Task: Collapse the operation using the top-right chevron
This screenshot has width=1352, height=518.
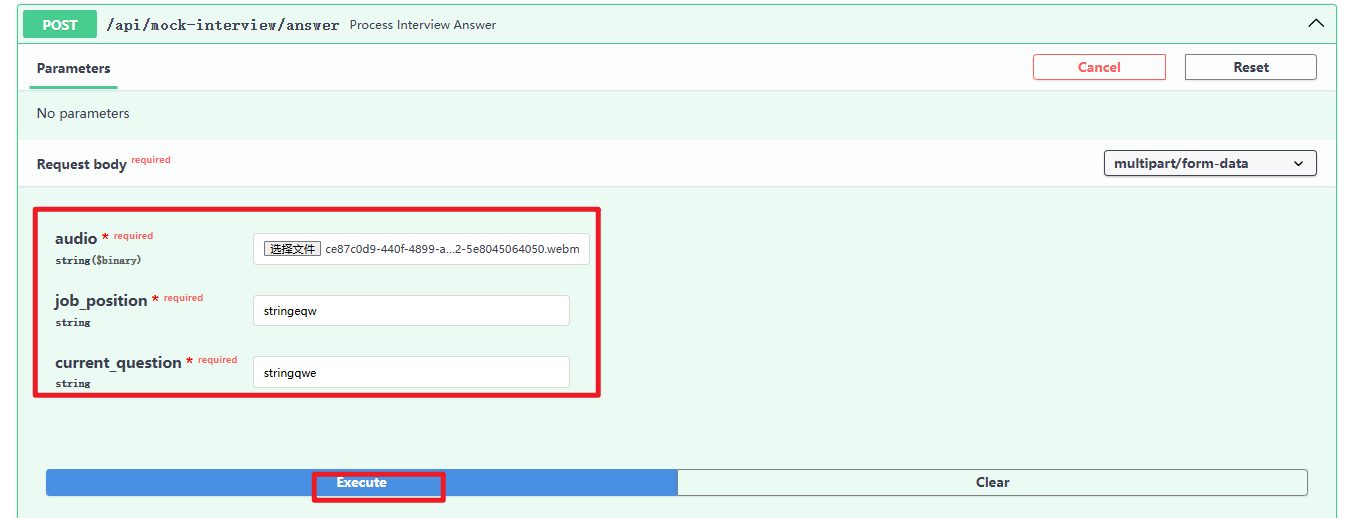Action: point(1317,24)
